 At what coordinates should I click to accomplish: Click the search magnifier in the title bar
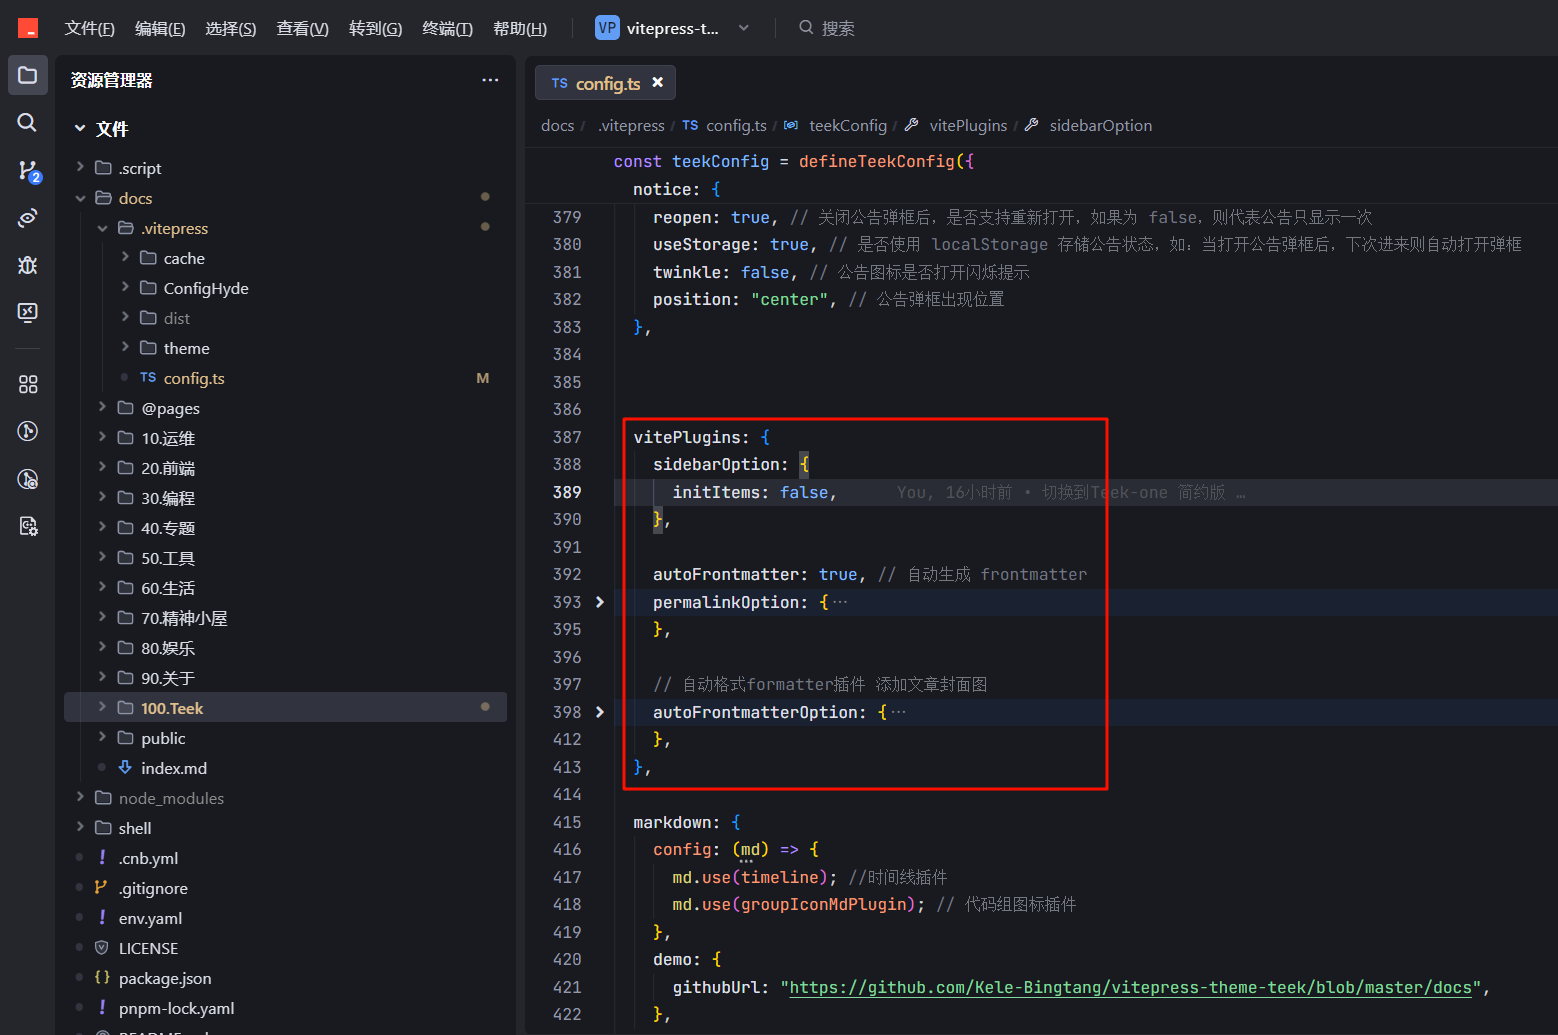[x=806, y=28]
